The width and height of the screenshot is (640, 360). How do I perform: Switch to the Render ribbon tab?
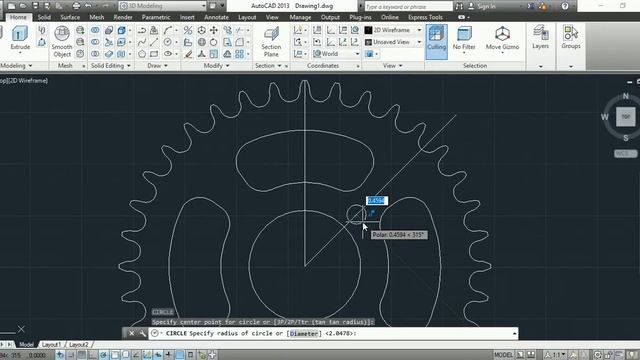pyautogui.click(x=123, y=17)
